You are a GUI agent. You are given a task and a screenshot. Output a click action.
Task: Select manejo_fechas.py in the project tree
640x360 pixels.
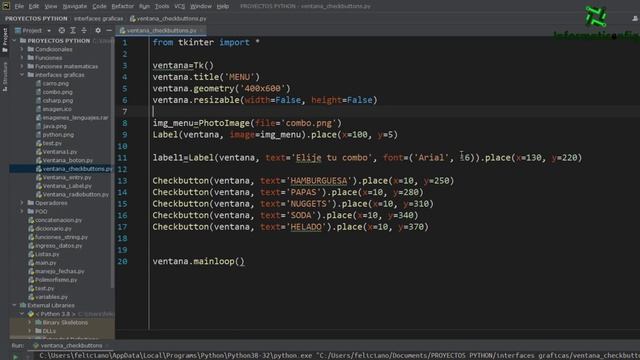[60, 271]
